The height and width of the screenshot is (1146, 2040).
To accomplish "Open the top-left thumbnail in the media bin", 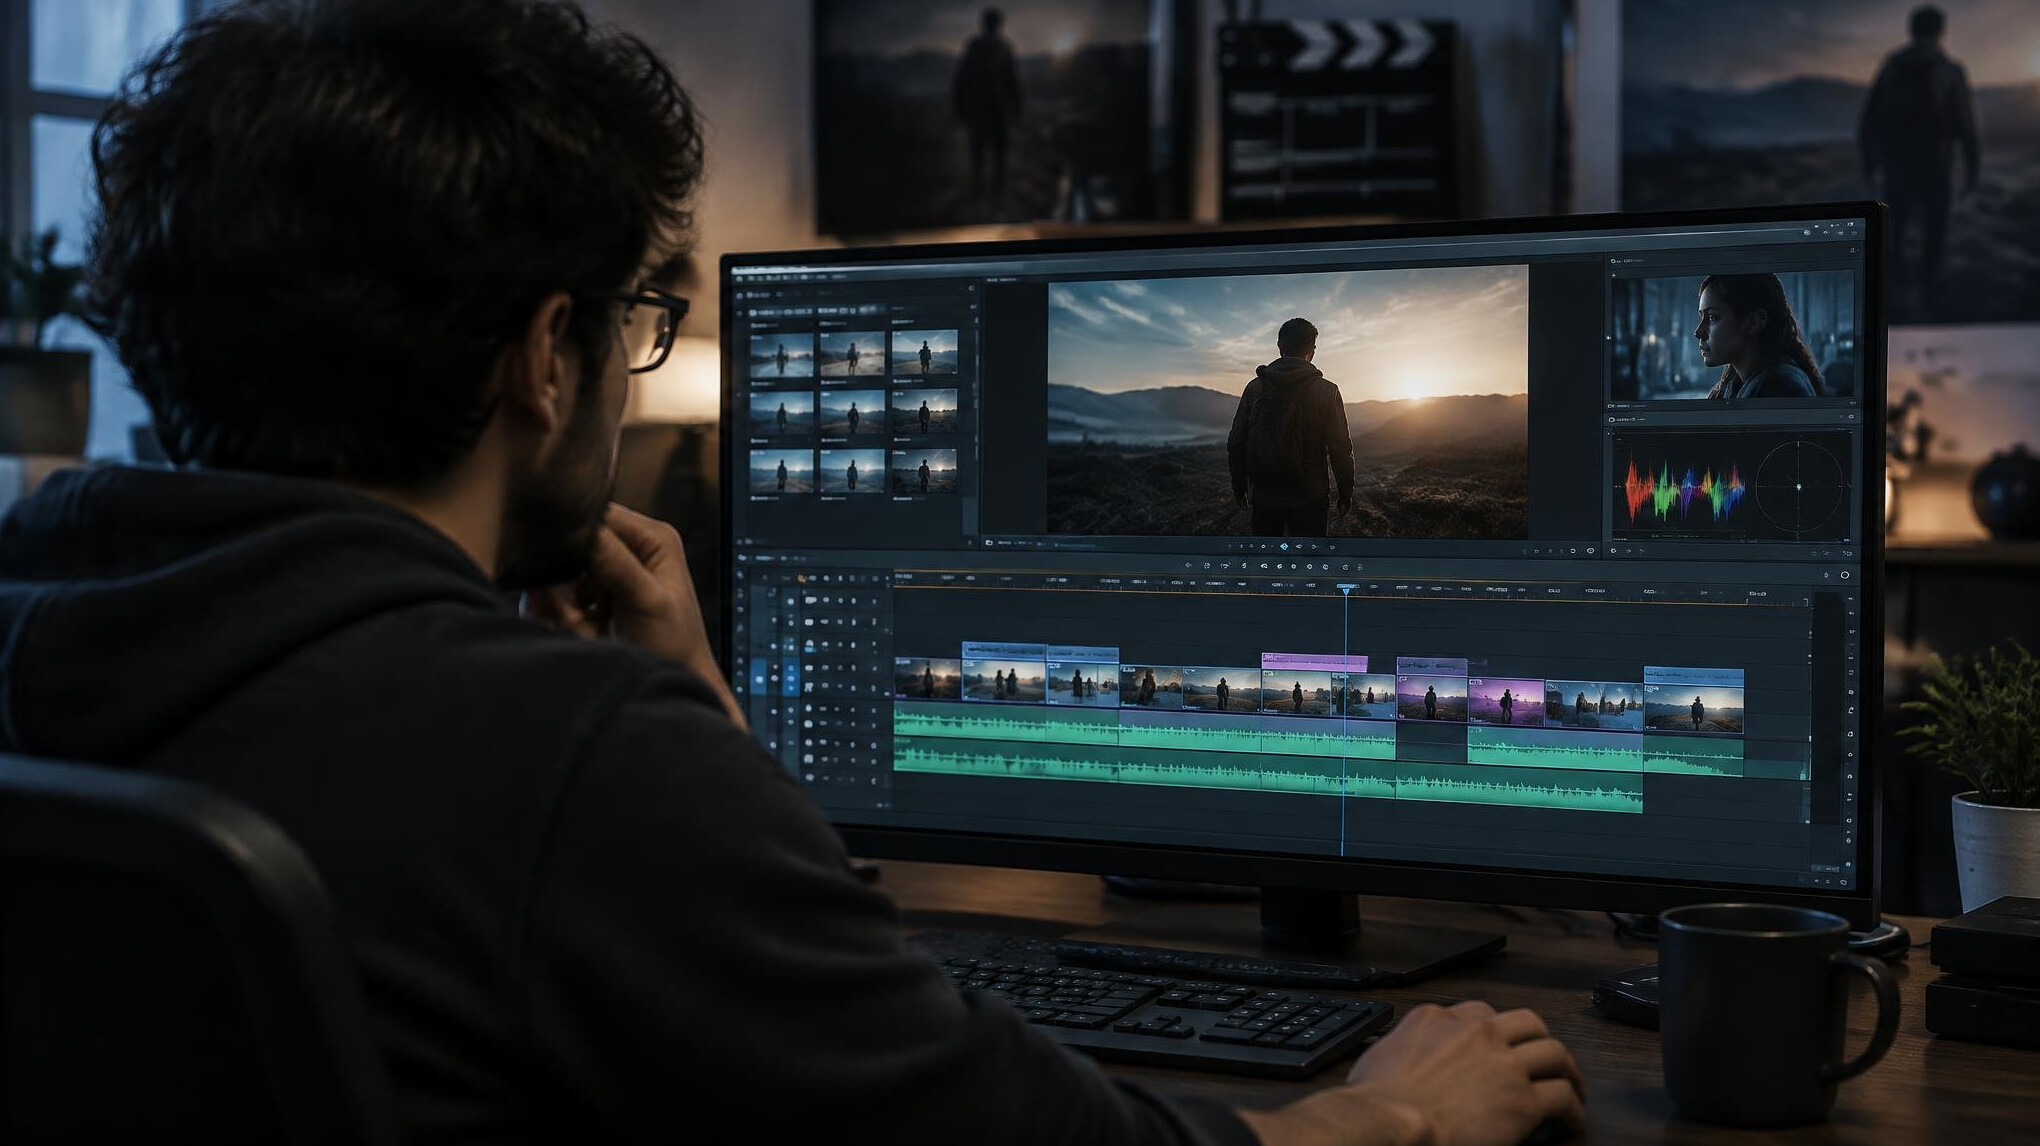I will point(781,353).
